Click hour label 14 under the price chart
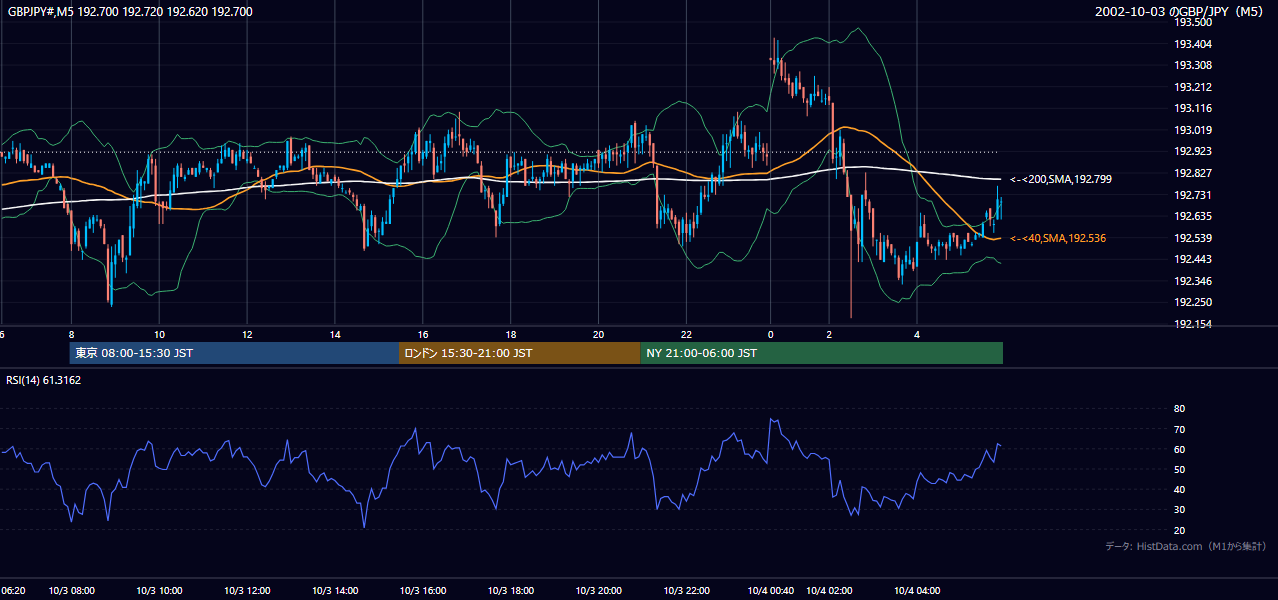Screen dimensions: 1278x600 pyautogui.click(x=335, y=334)
